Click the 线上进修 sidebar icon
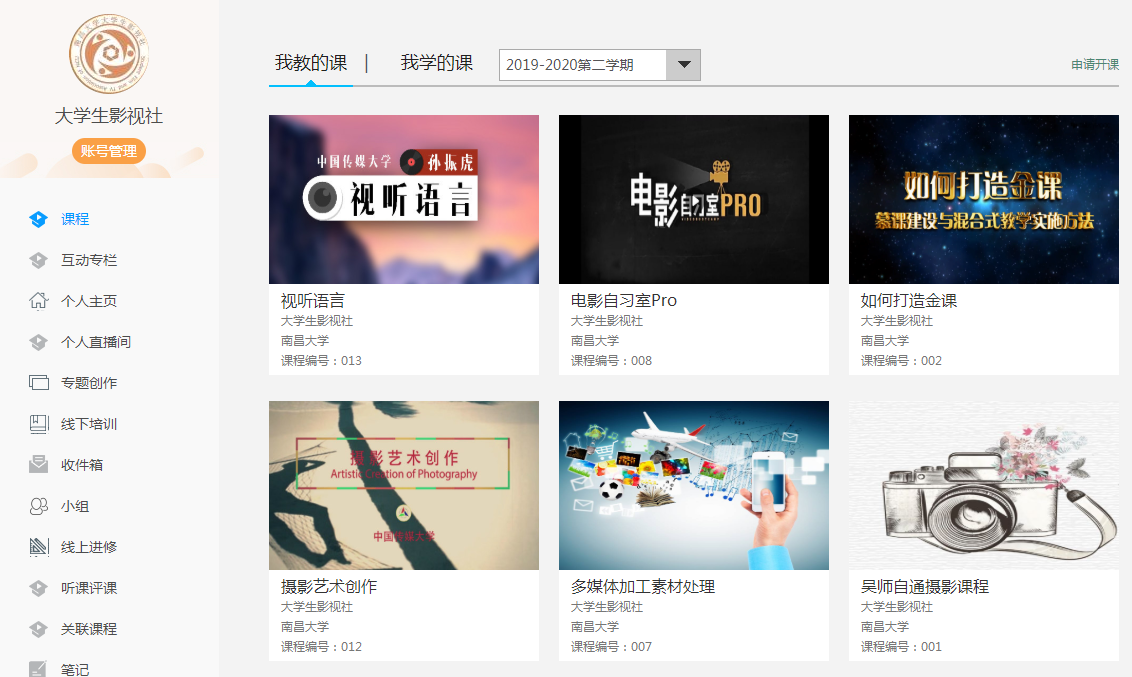The width and height of the screenshot is (1132, 677). pos(39,547)
